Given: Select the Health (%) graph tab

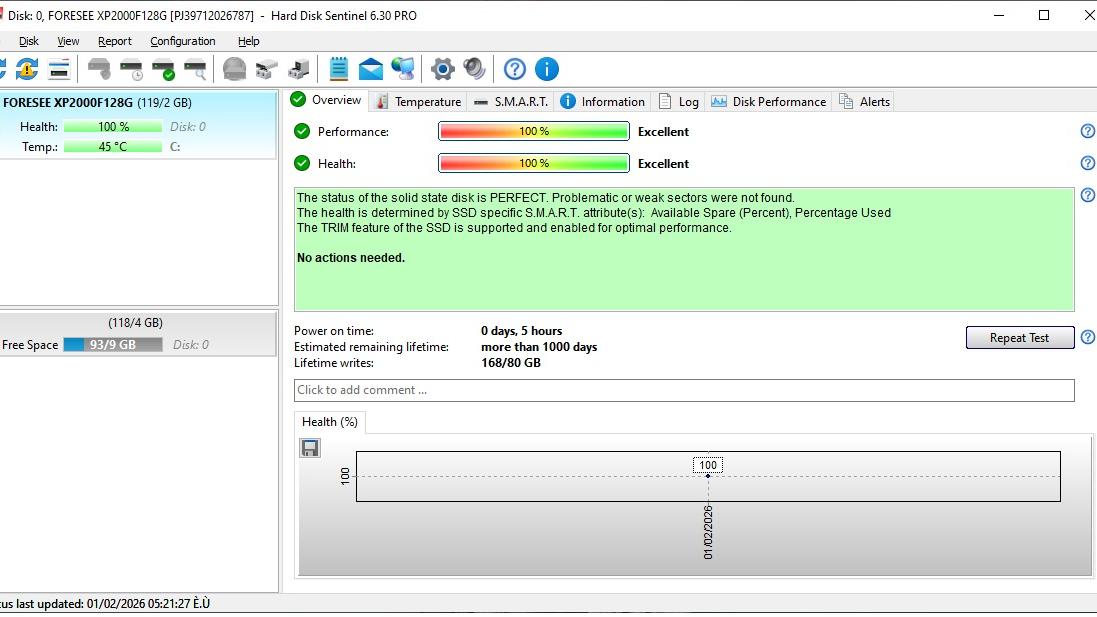Looking at the screenshot, I should 330,422.
